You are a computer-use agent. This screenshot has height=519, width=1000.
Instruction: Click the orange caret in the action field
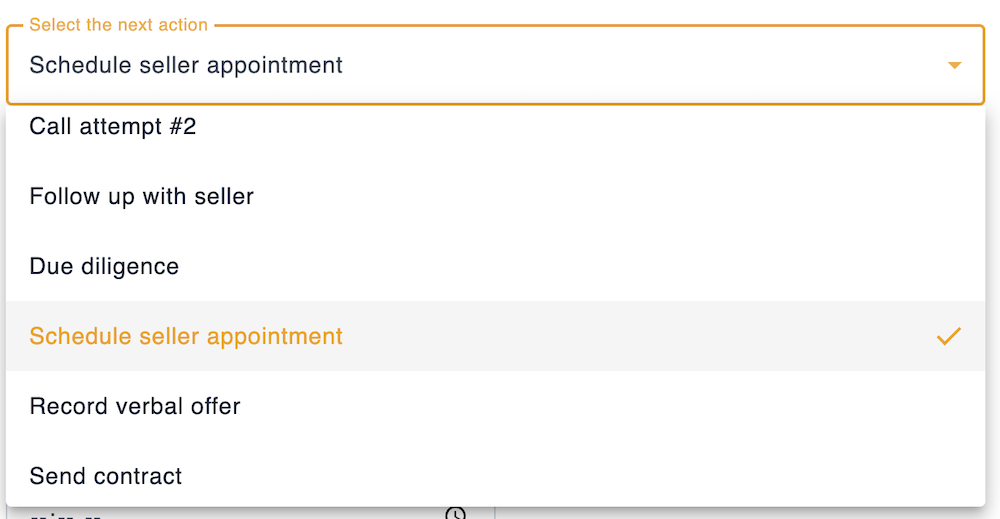(954, 66)
